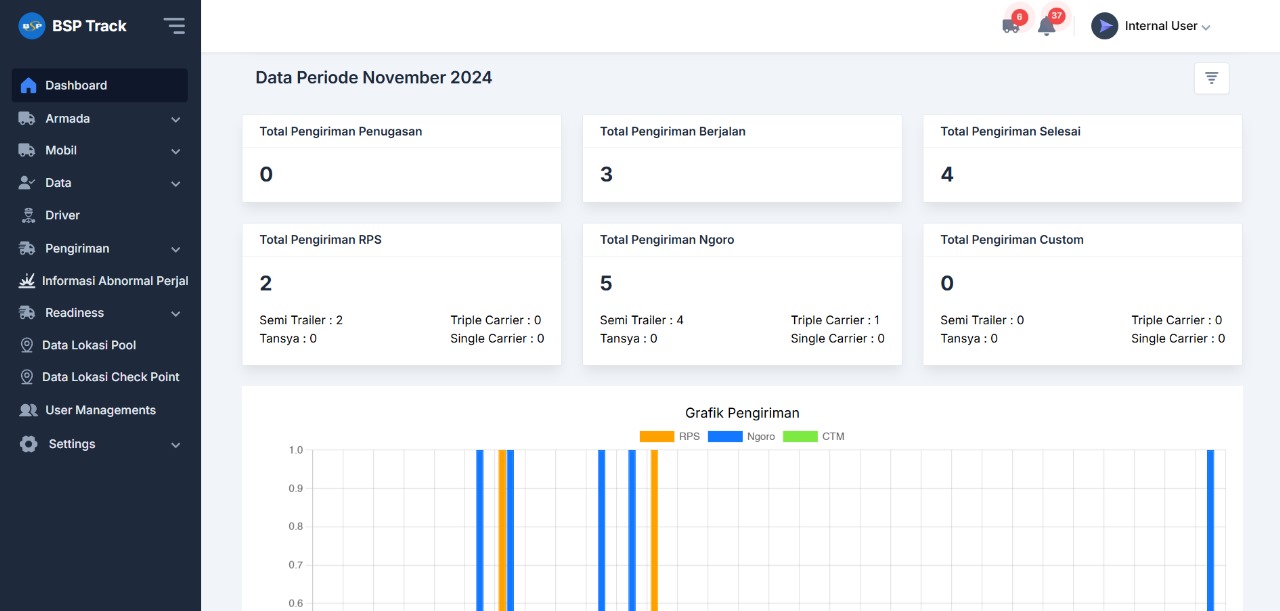This screenshot has height=611, width=1280.
Task: Click the Informasi Abnormal chart icon
Action: pyautogui.click(x=27, y=281)
